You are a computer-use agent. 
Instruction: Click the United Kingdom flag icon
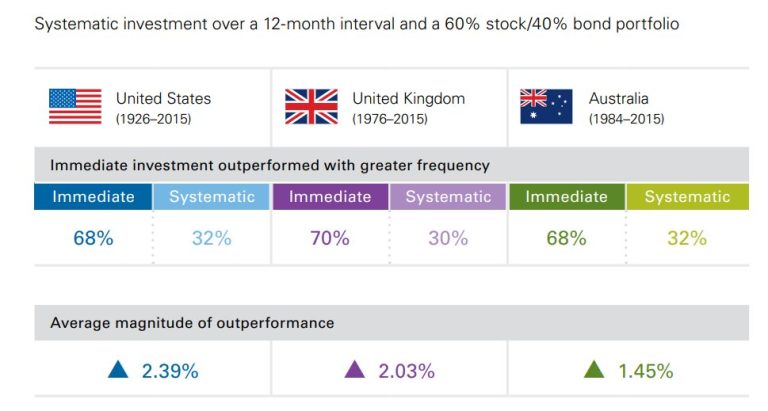click(x=311, y=106)
